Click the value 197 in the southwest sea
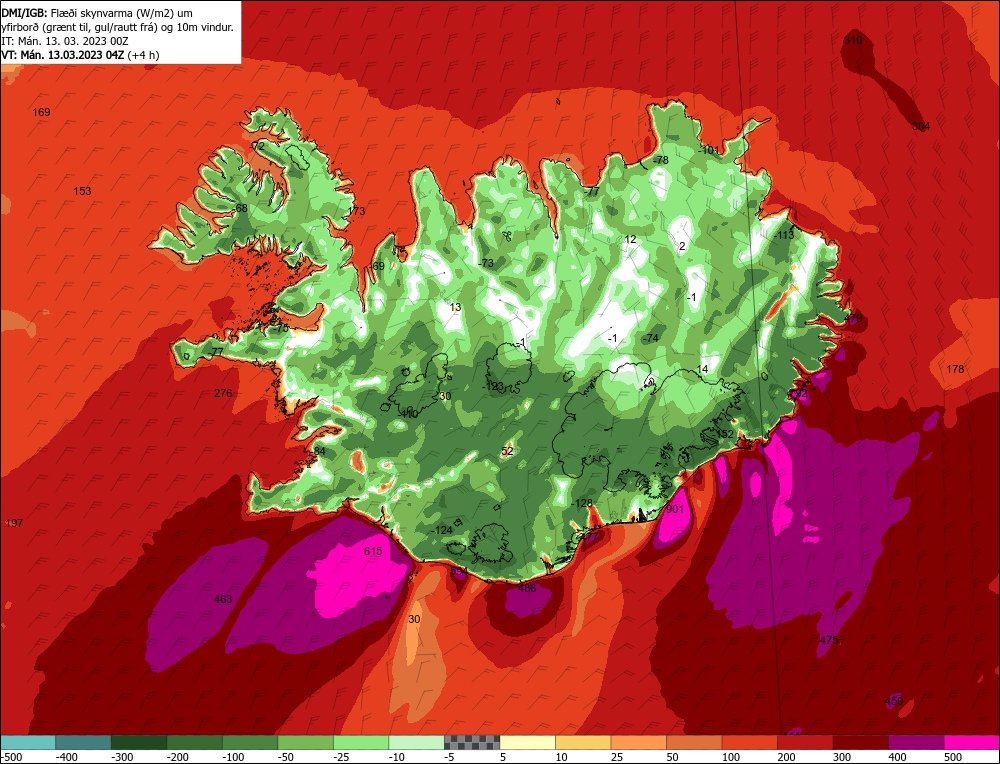This screenshot has width=1000, height=764. tap(14, 523)
